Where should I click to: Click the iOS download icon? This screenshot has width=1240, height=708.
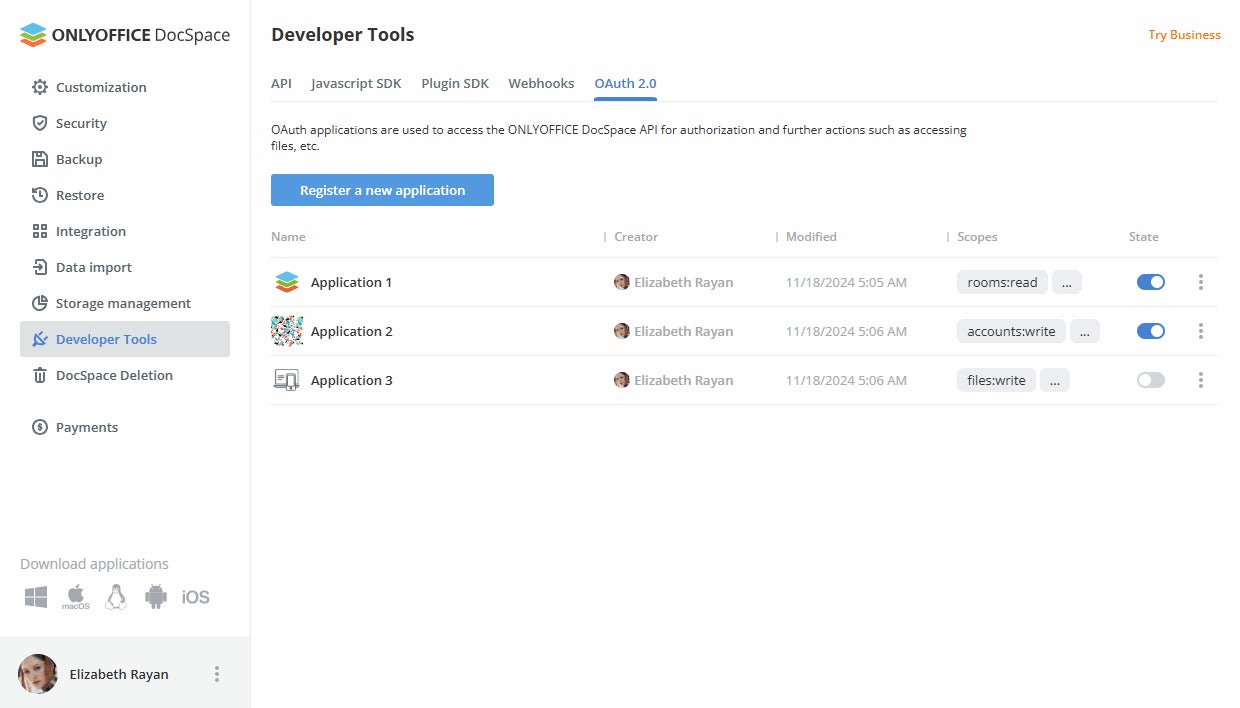click(x=196, y=597)
